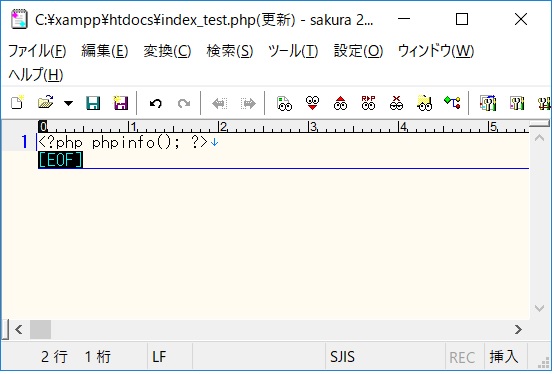
Task: Click the vertical scrollbar down arrow
Action: 539,309
